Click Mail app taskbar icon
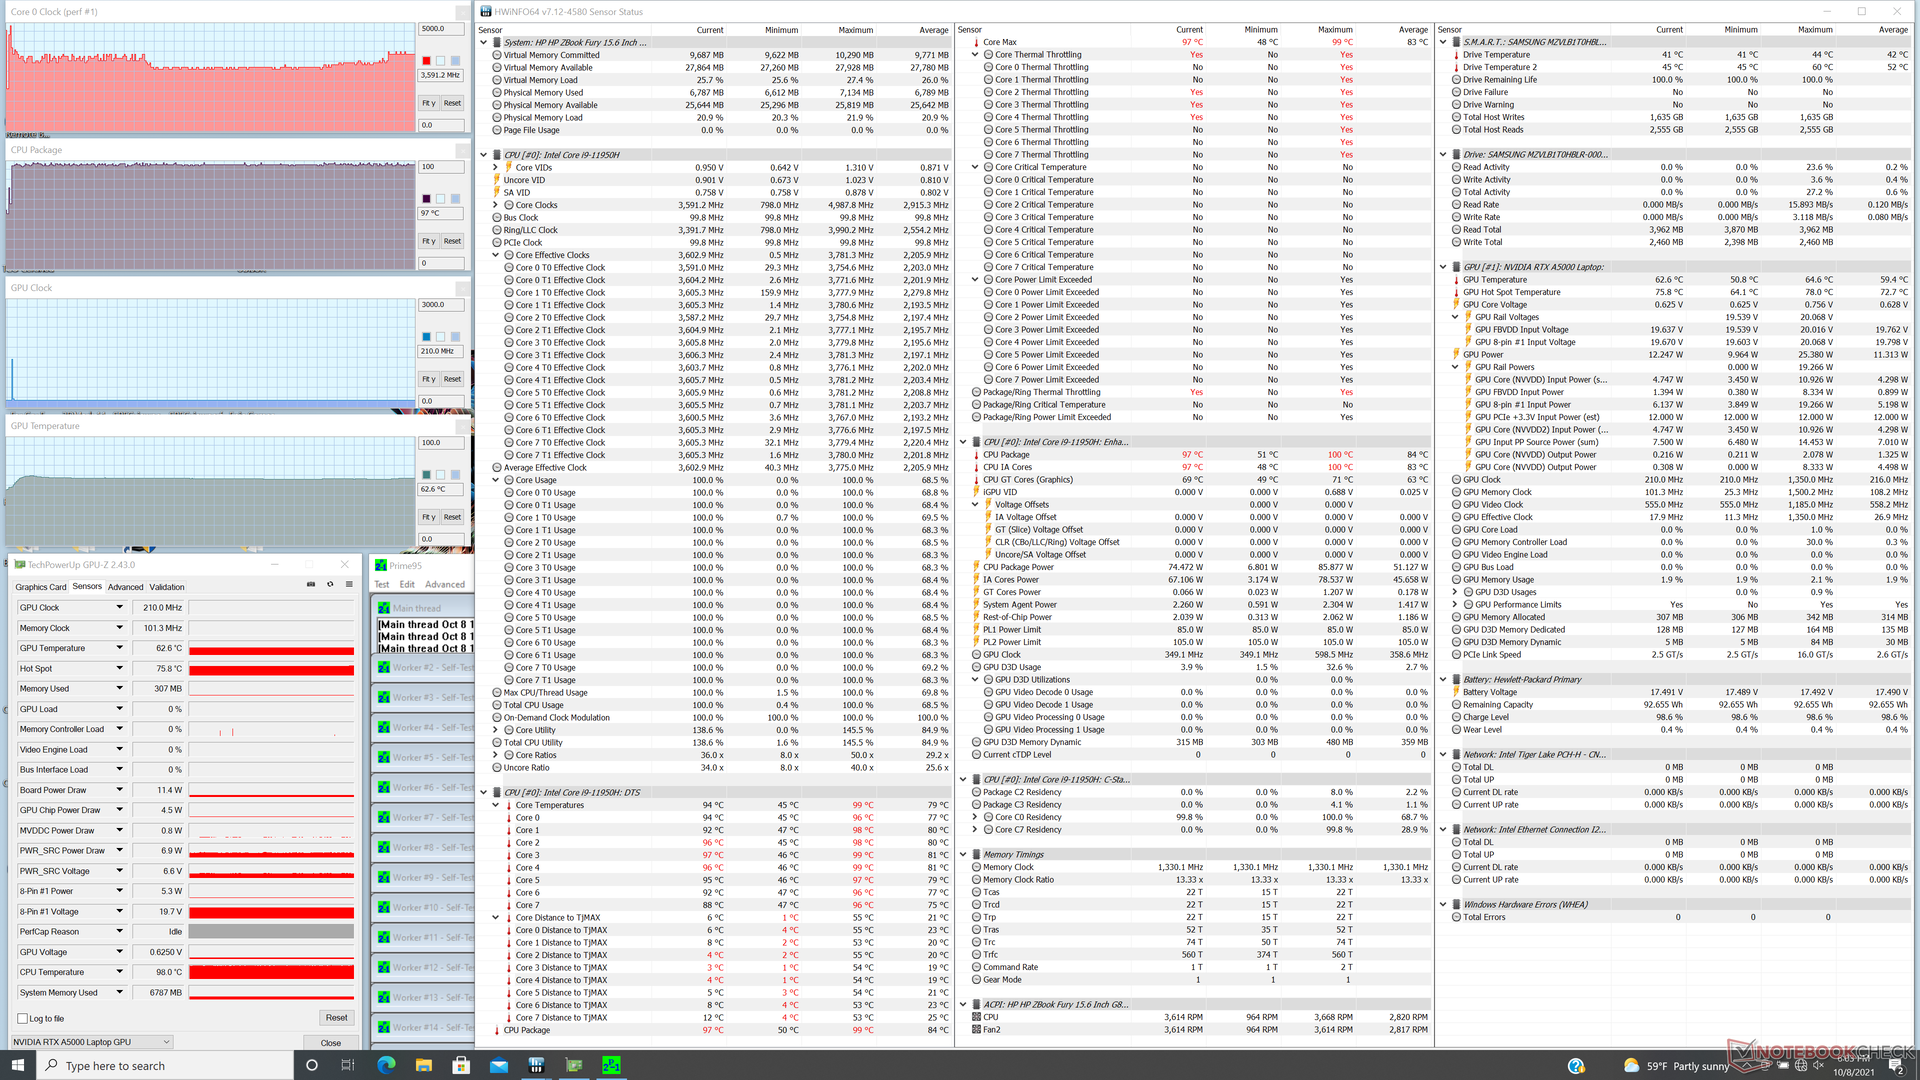 pyautogui.click(x=498, y=1065)
